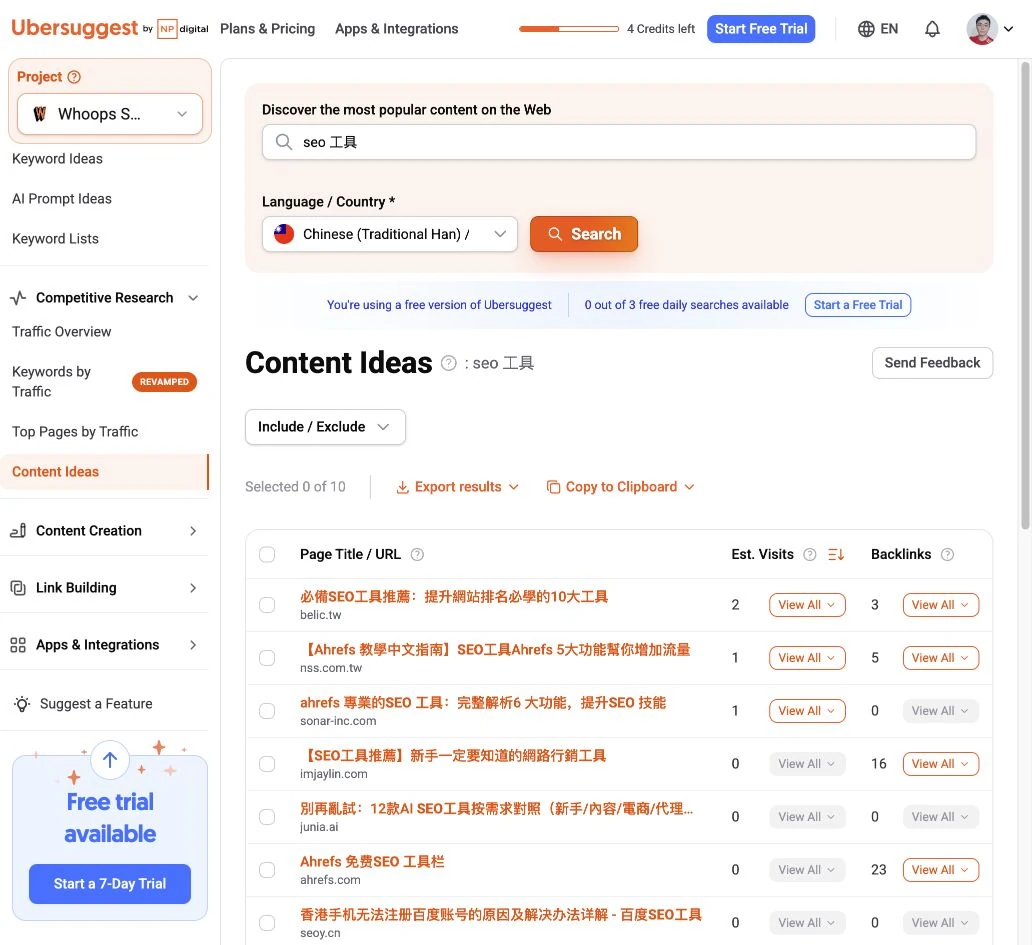Go to Keyword Ideas
The height and width of the screenshot is (945, 1032).
57,159
